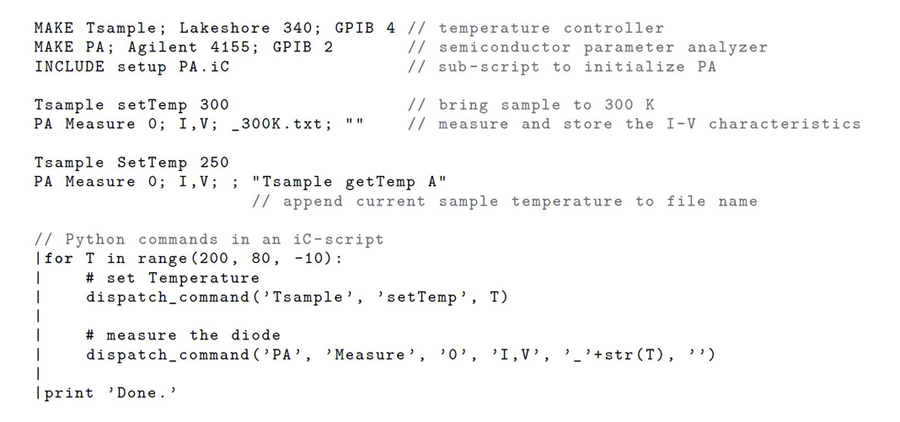Click the "sub-script to initialize PA" comment
This screenshot has height=422, width=900.
576,66
